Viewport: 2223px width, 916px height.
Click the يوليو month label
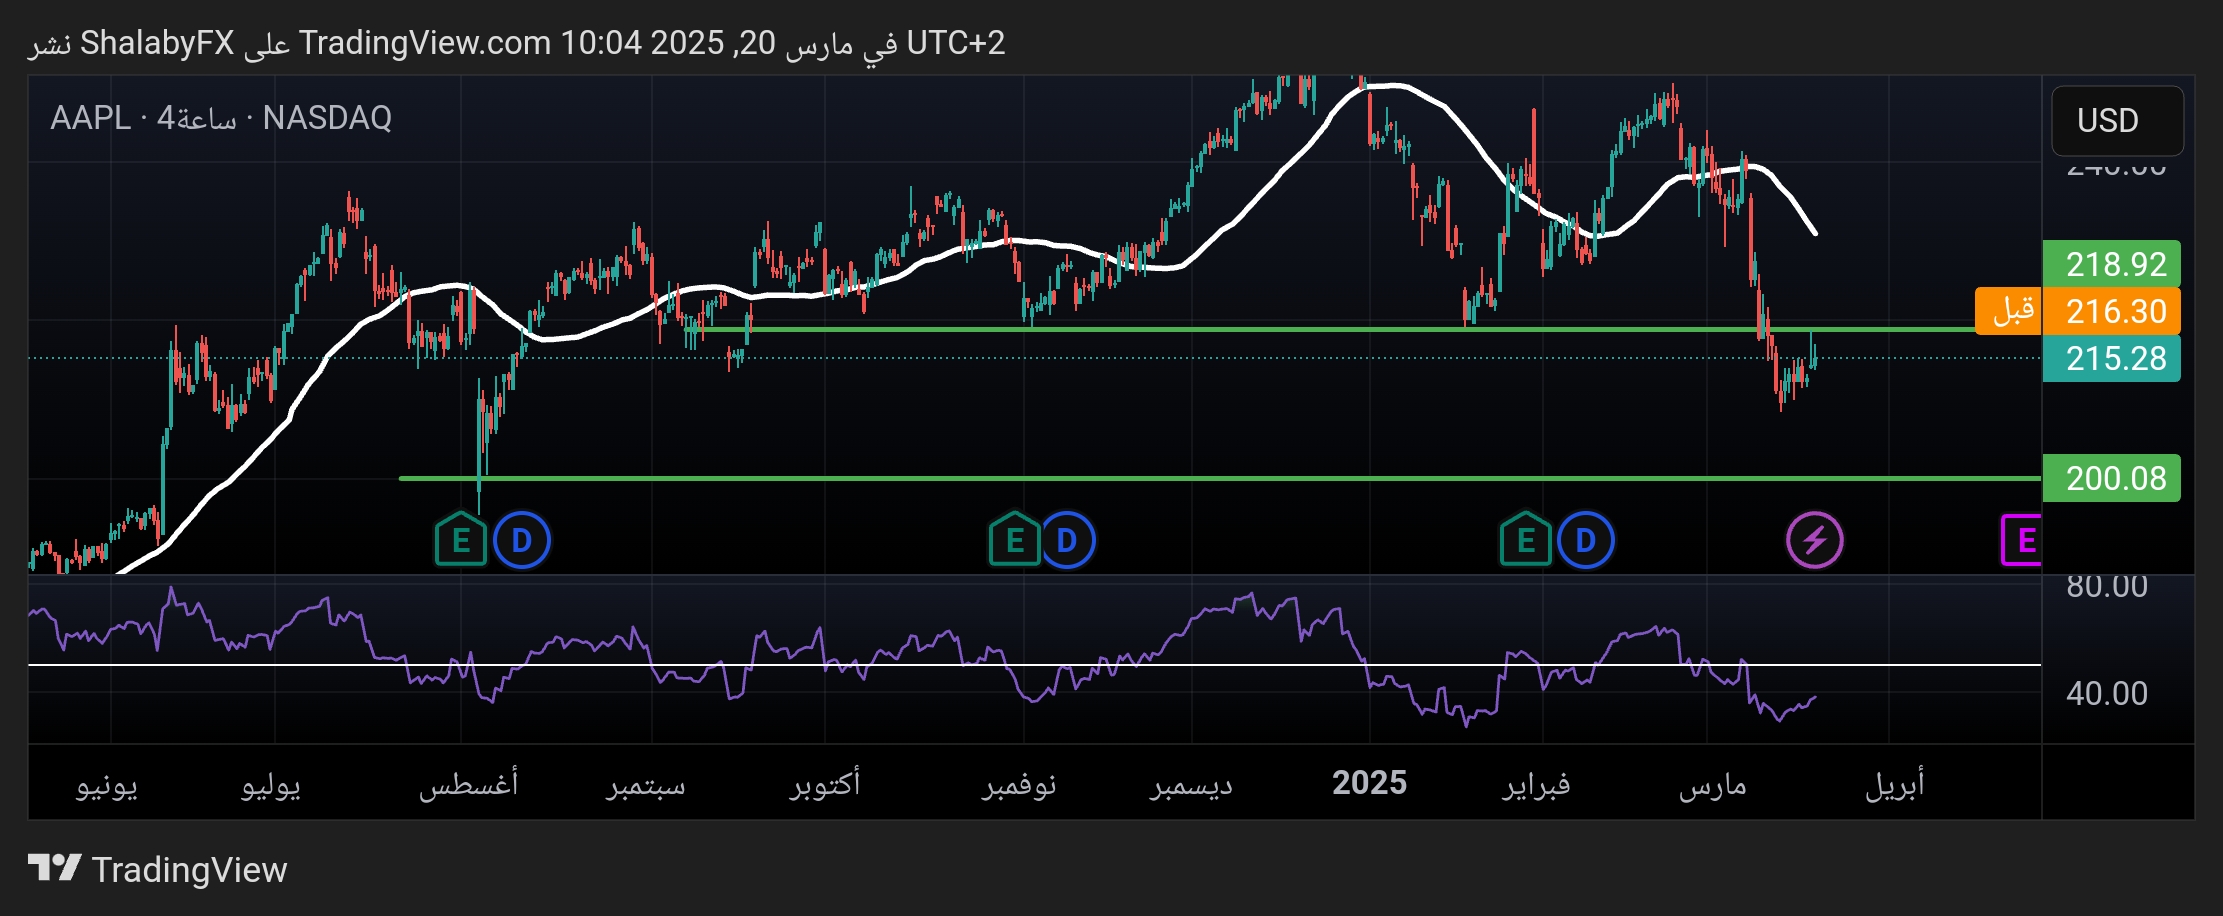tap(271, 785)
